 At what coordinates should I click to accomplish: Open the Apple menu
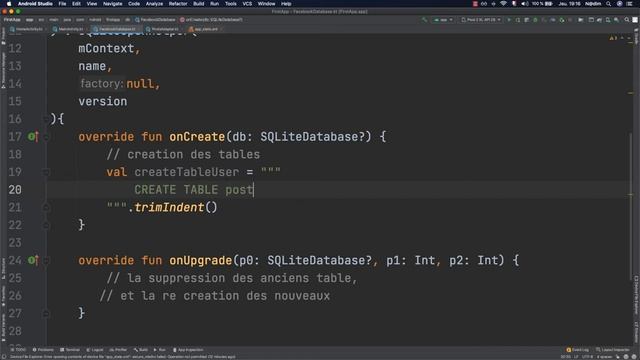pos(9,4)
